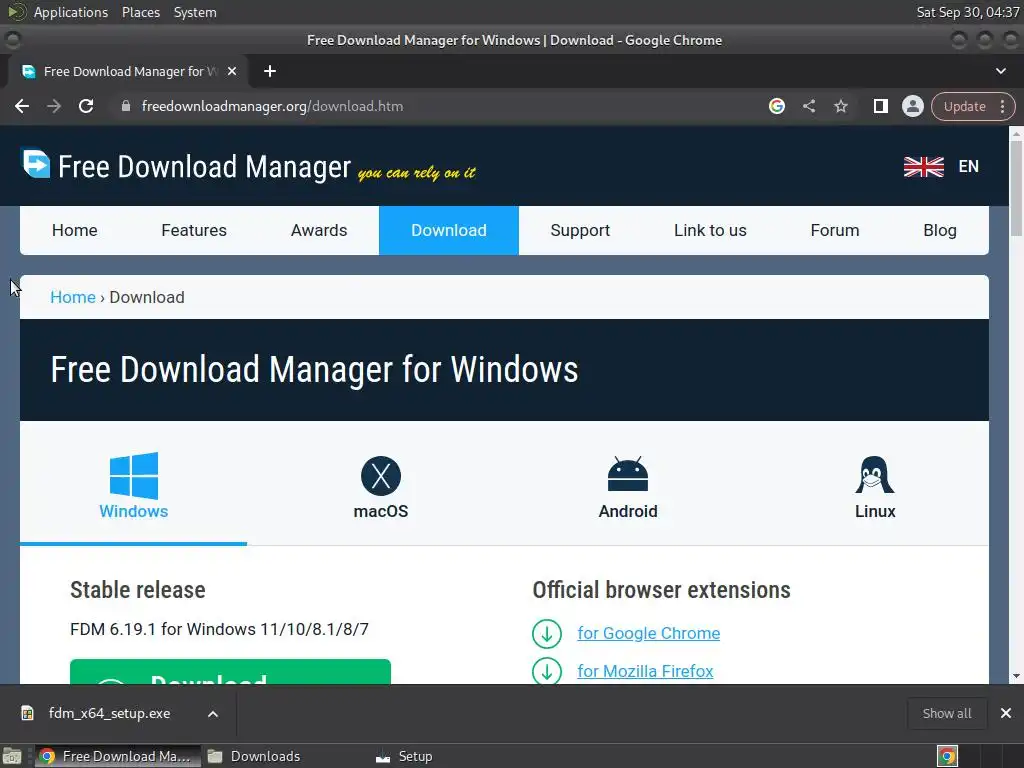Image resolution: width=1024 pixels, height=768 pixels.
Task: Open the Features navigation tab
Action: click(194, 231)
